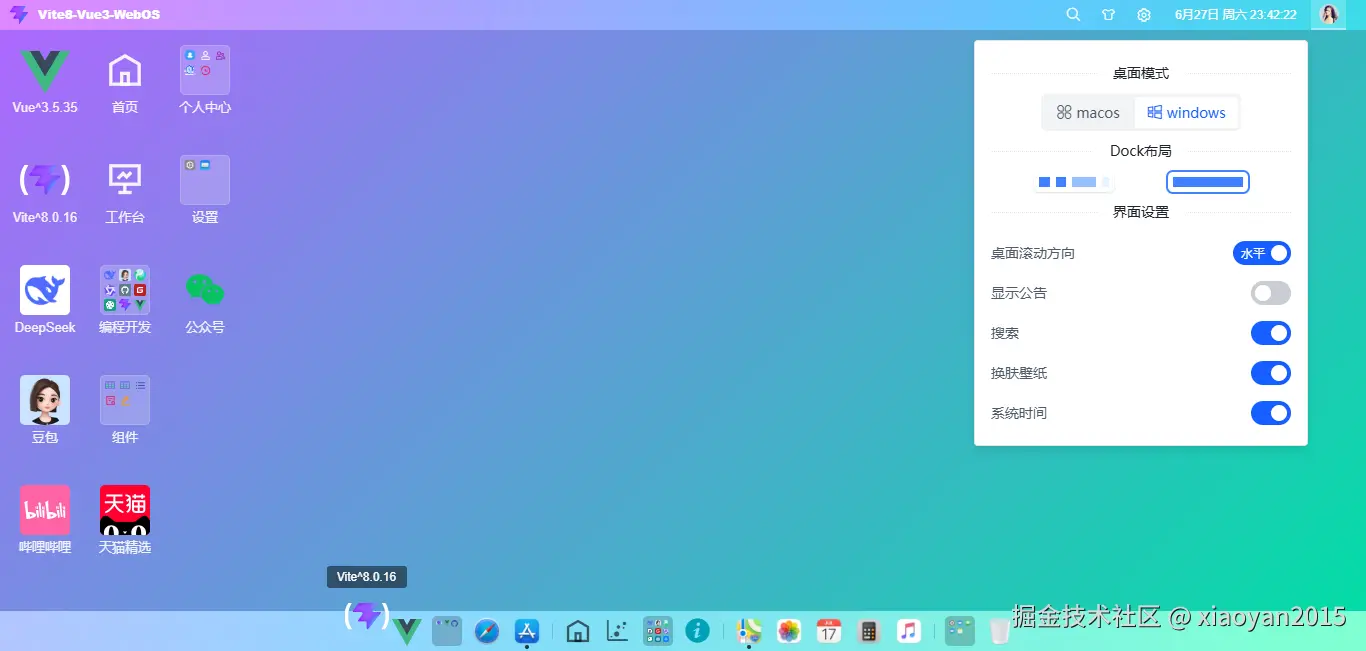Image resolution: width=1366 pixels, height=651 pixels.
Task: Turn off the 系统时间 switch
Action: 1271,413
